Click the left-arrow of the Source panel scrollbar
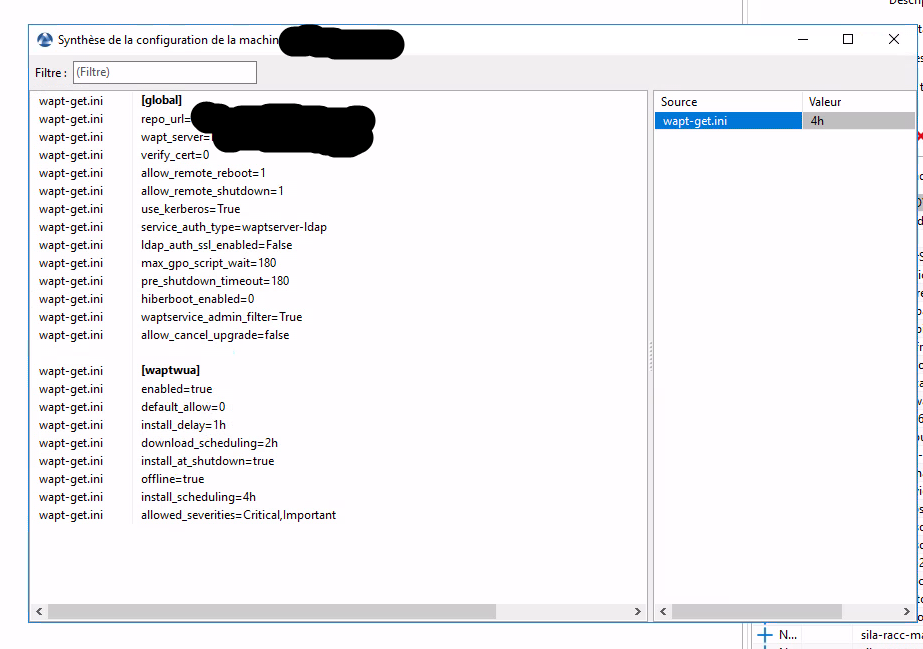 coord(663,611)
